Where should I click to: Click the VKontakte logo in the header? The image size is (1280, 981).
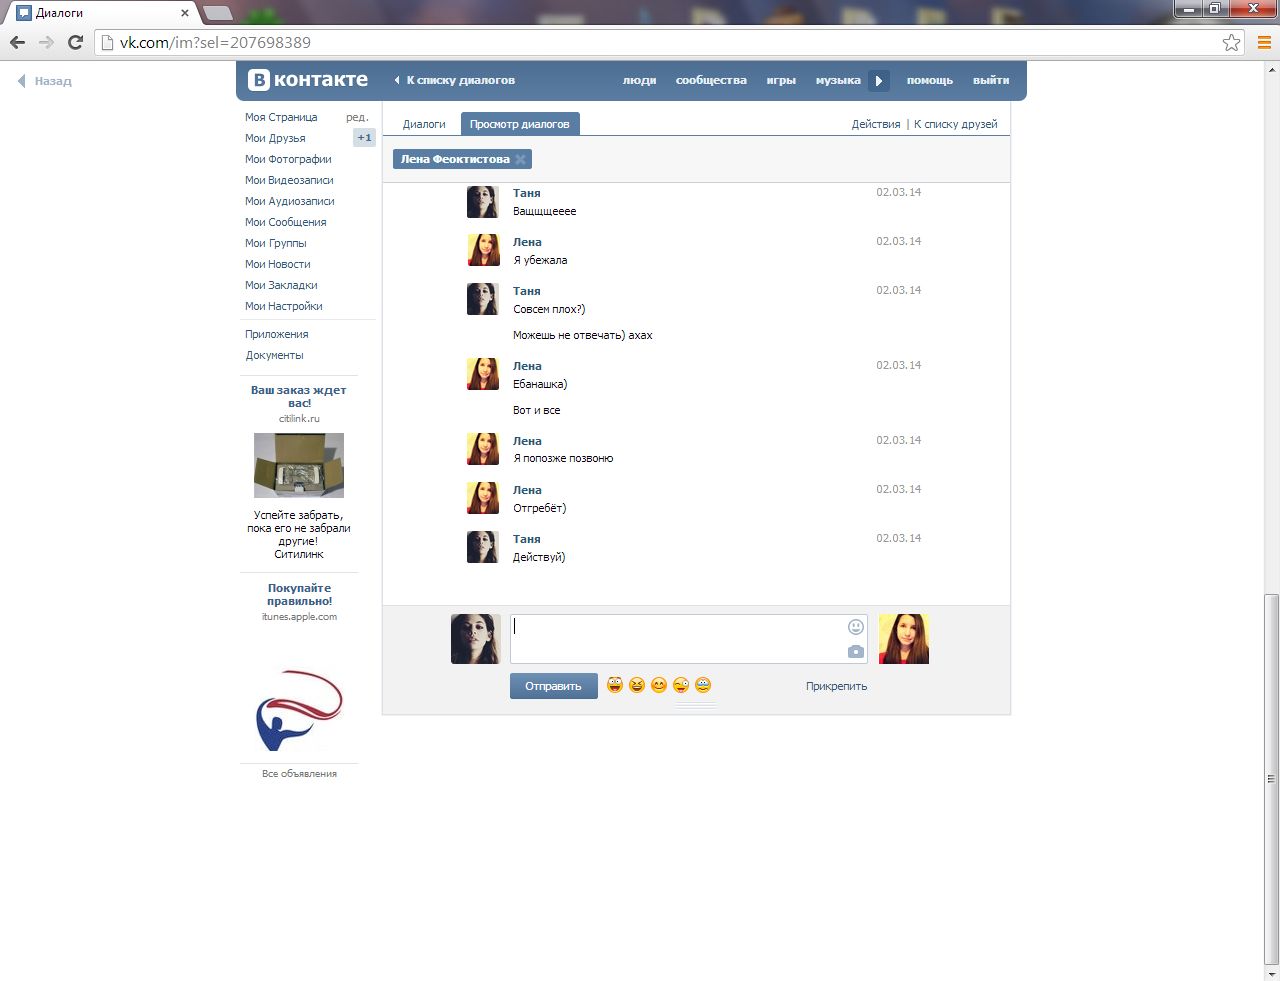point(308,80)
